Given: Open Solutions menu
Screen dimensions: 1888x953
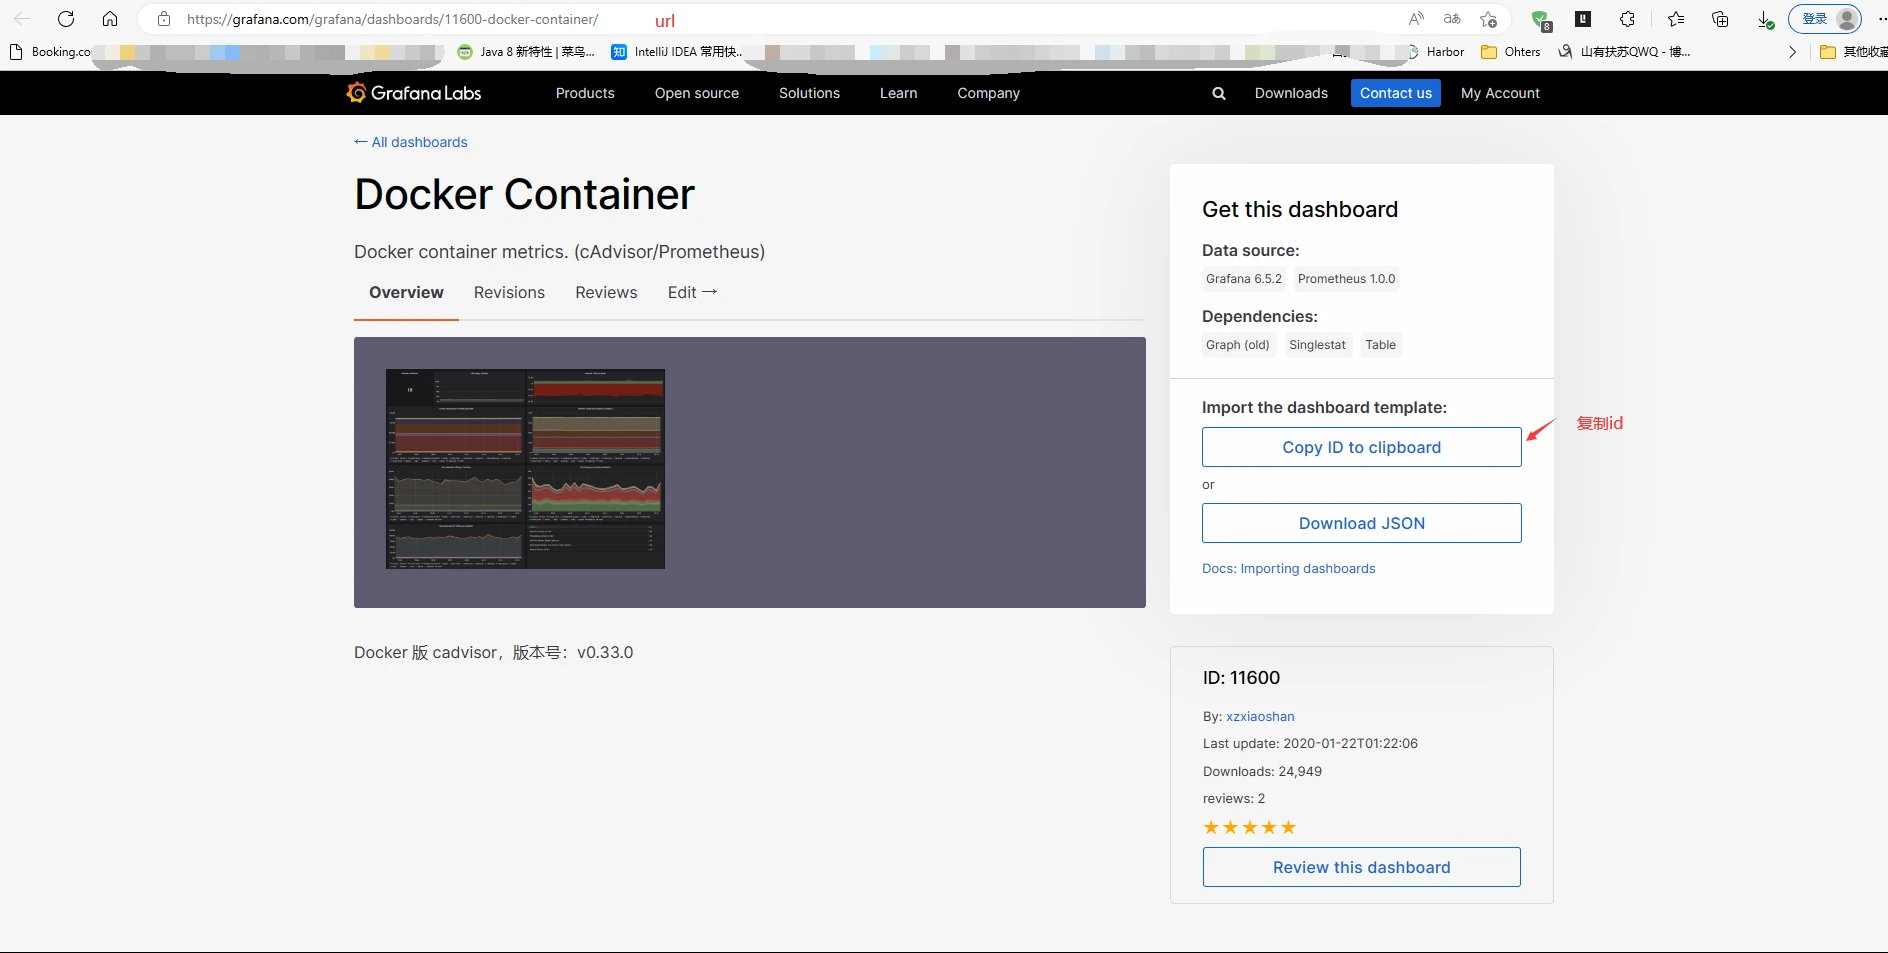Looking at the screenshot, I should tap(809, 93).
